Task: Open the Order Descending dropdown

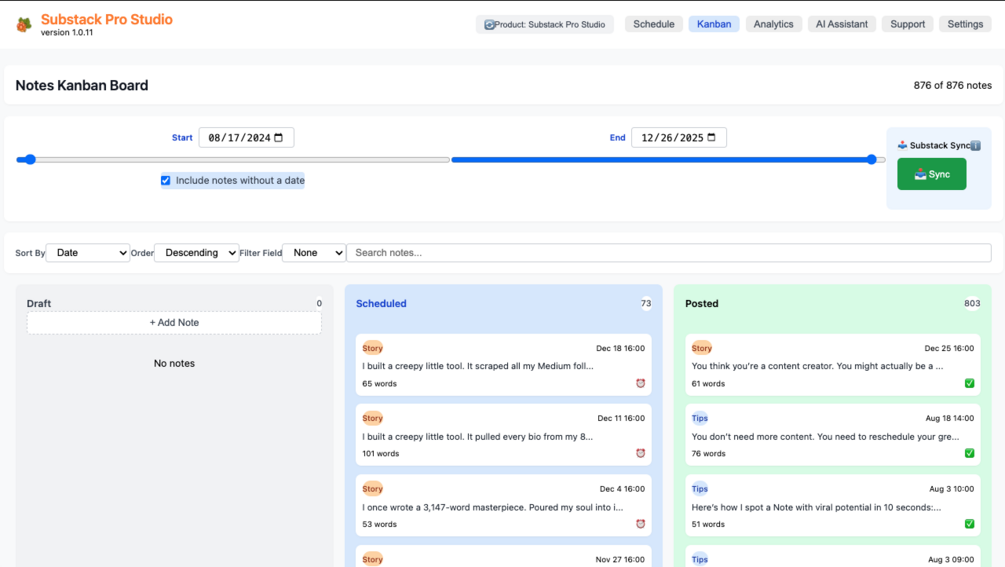Action: coord(197,252)
